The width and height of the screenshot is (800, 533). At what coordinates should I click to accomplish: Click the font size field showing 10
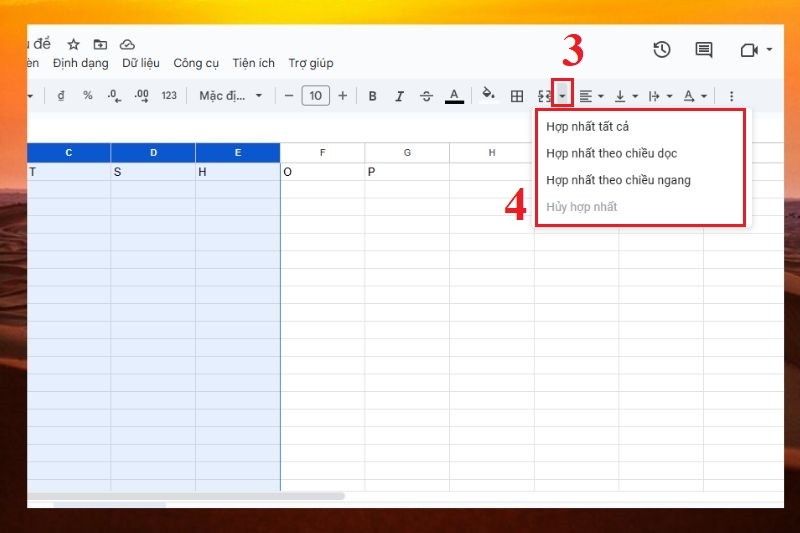pyautogui.click(x=315, y=95)
